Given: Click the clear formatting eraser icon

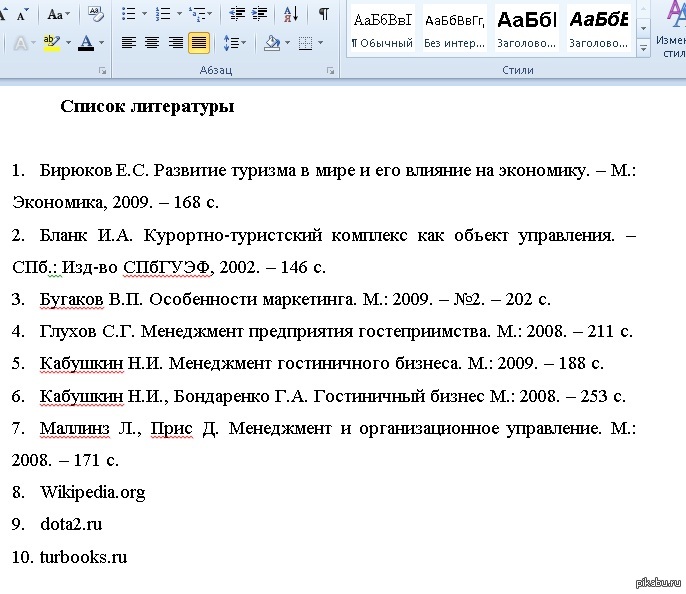Looking at the screenshot, I should tap(95, 14).
